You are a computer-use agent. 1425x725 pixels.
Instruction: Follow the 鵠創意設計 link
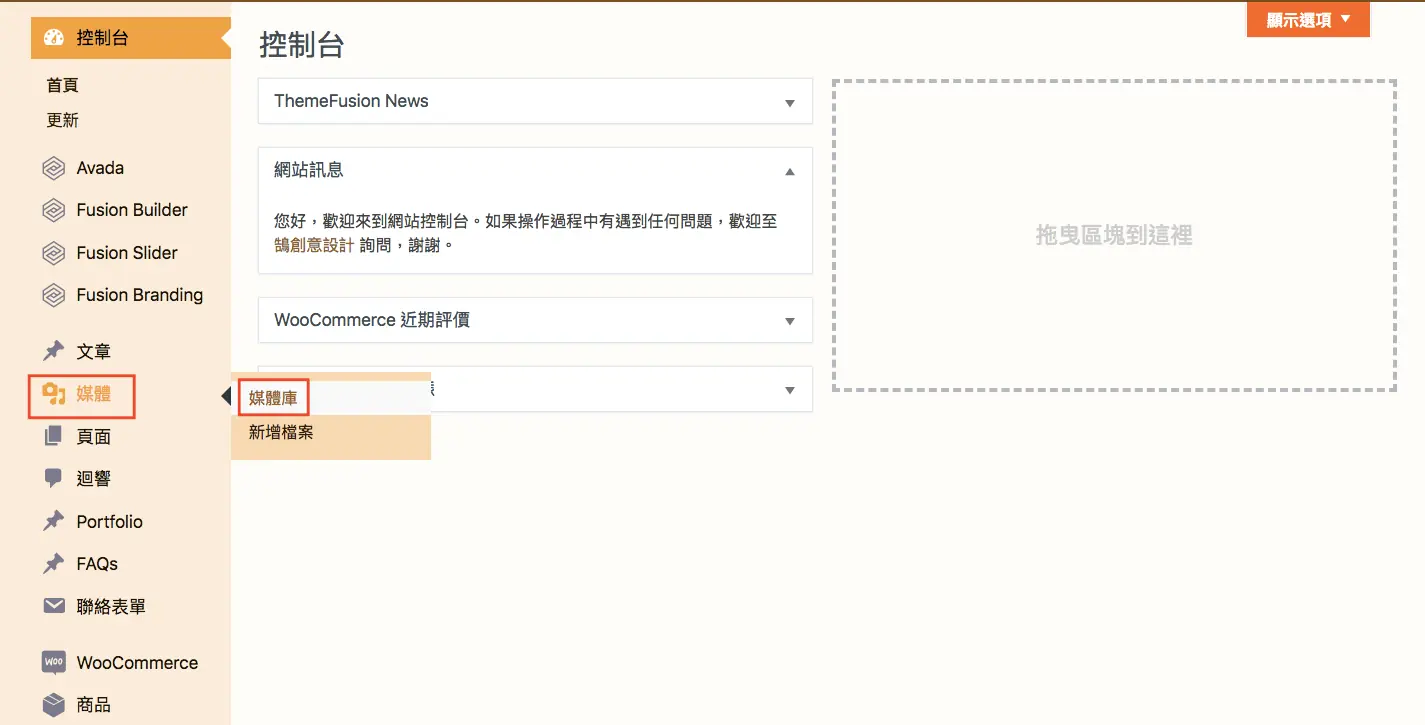[x=314, y=244]
